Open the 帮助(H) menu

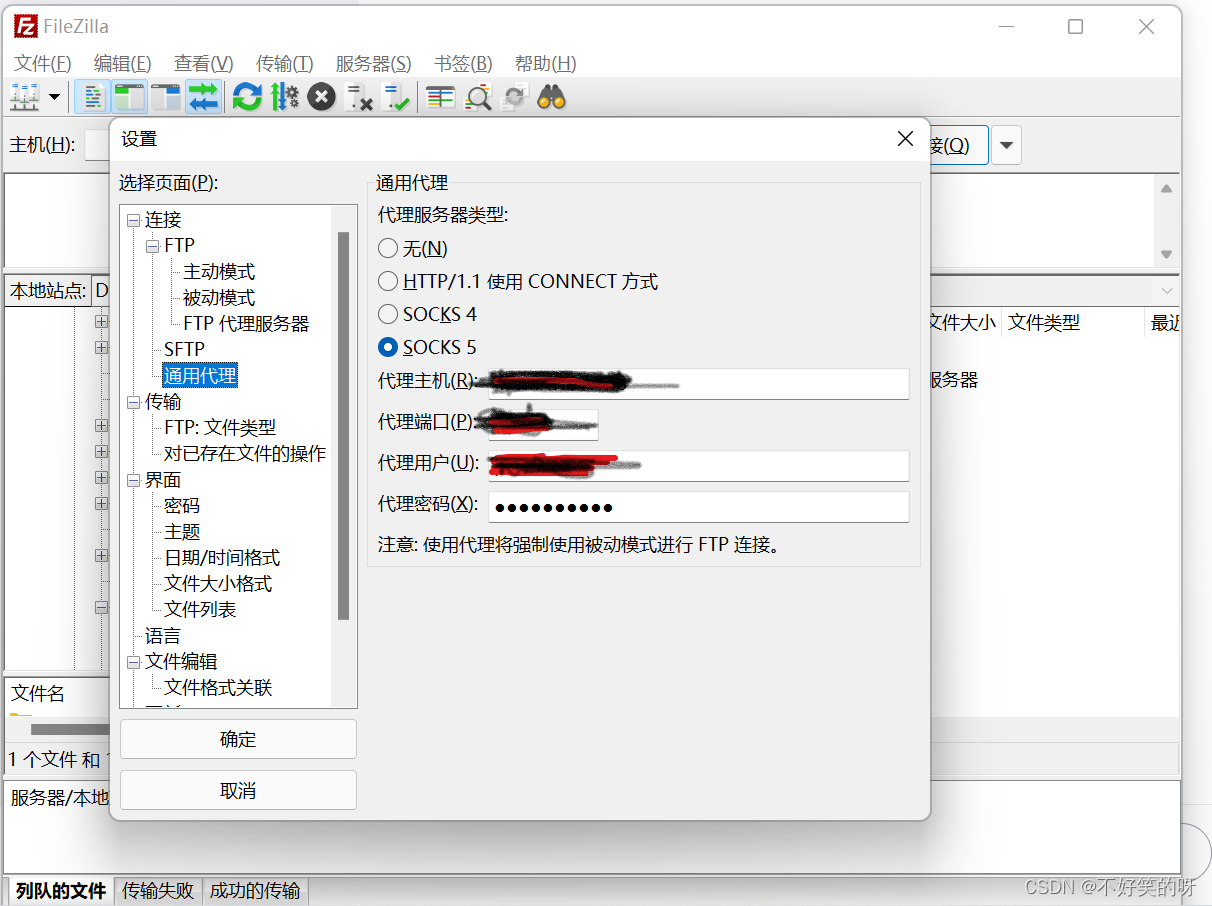coord(545,63)
